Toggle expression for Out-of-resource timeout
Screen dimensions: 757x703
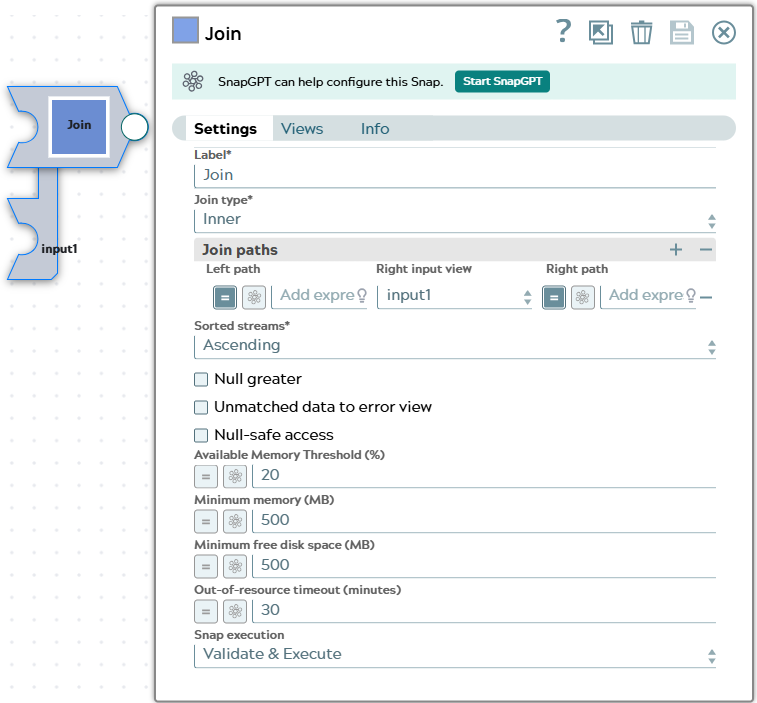(x=206, y=612)
